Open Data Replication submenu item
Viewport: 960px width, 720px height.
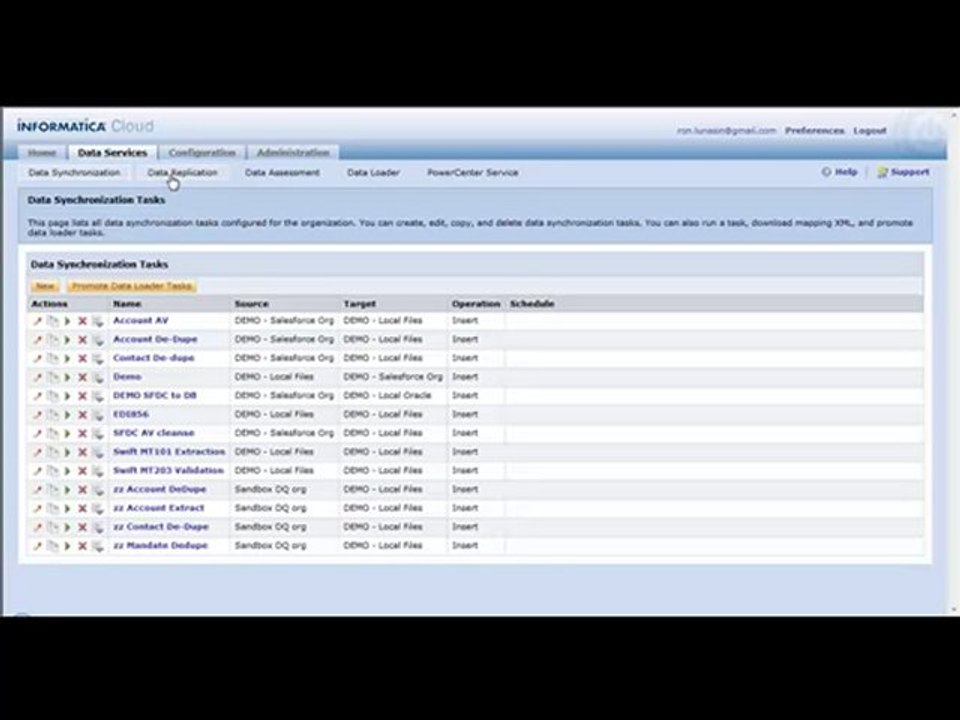tap(182, 173)
